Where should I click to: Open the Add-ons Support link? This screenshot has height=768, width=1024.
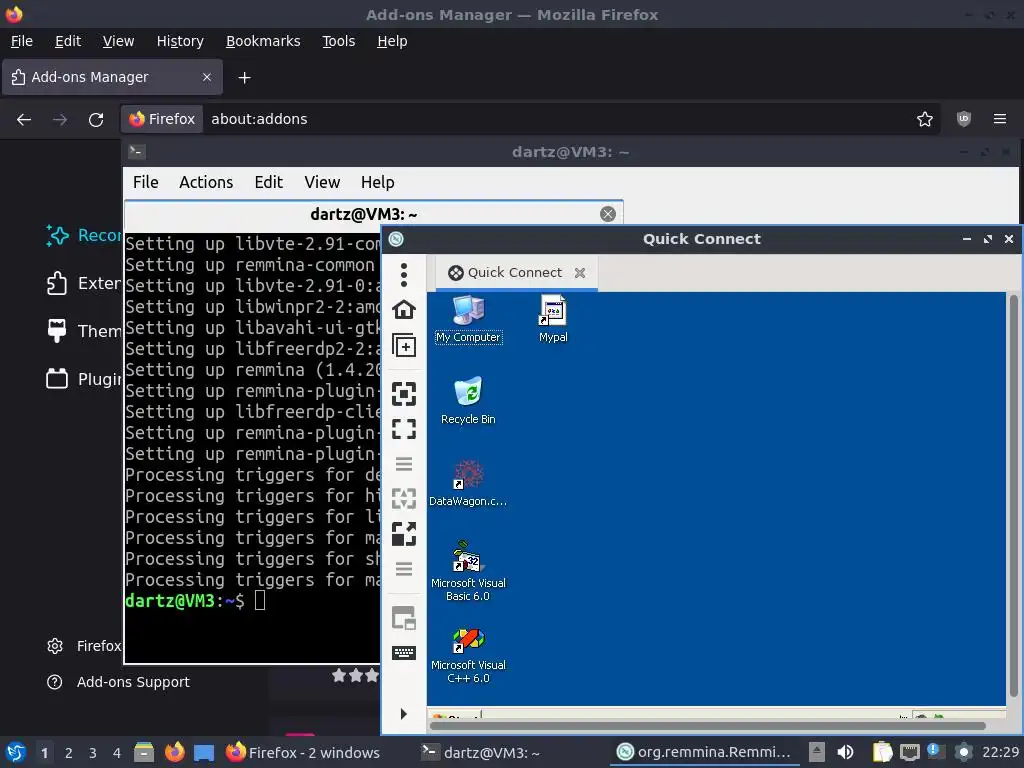pos(118,682)
